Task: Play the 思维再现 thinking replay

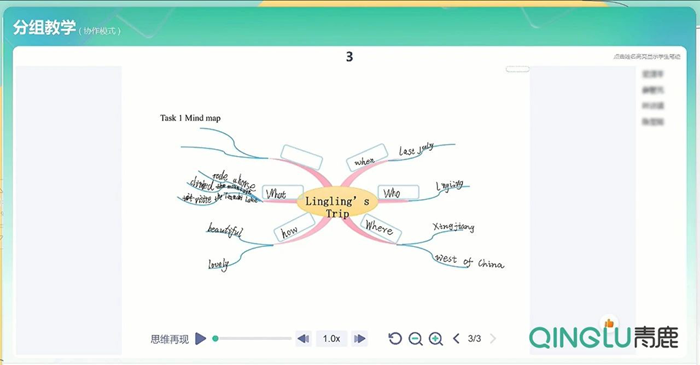Action: coord(201,339)
